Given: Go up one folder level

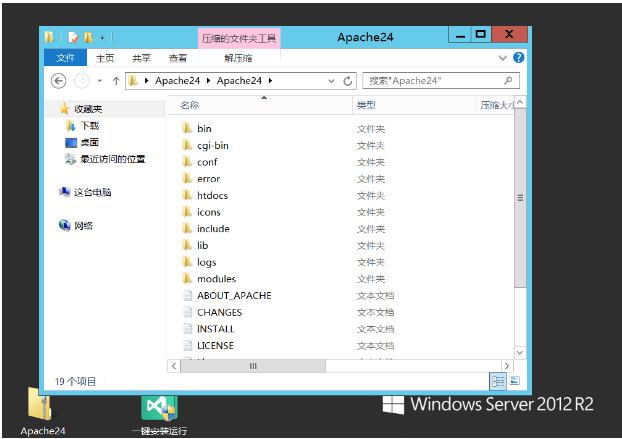Looking at the screenshot, I should [x=116, y=81].
